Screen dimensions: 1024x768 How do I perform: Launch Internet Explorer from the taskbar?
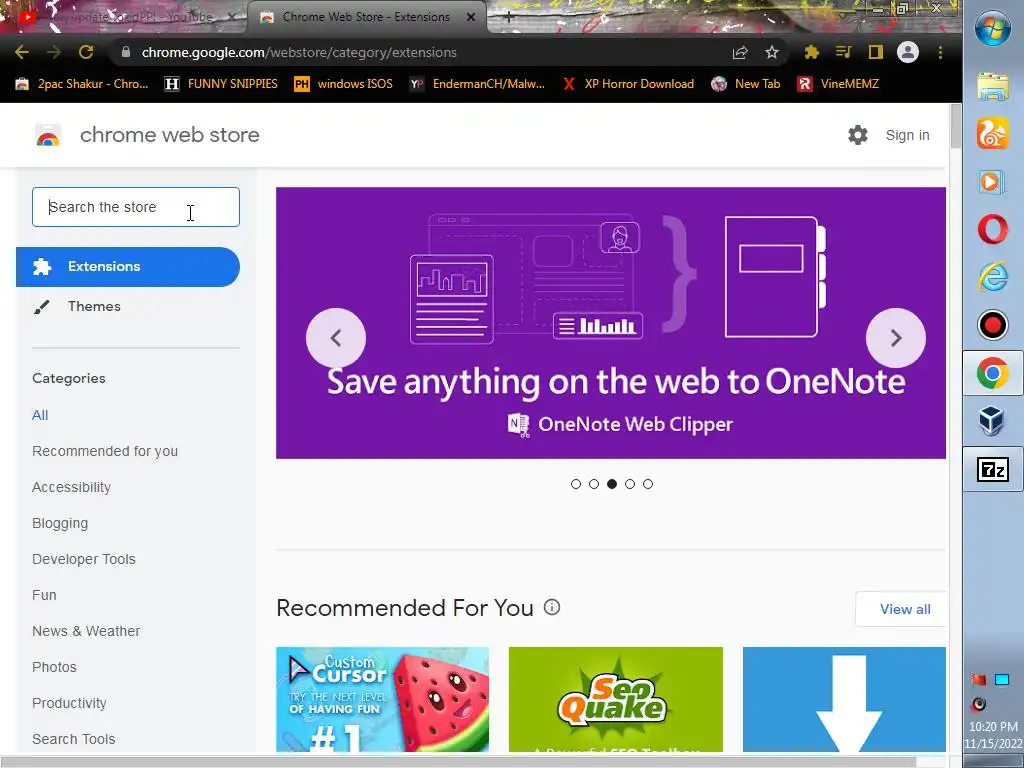pos(993,277)
